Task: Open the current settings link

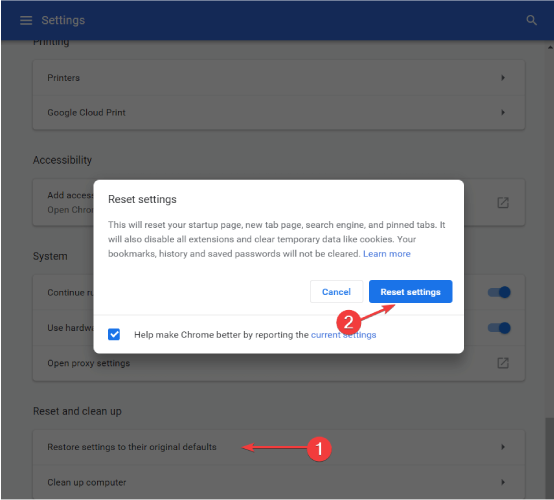Action: click(x=343, y=335)
